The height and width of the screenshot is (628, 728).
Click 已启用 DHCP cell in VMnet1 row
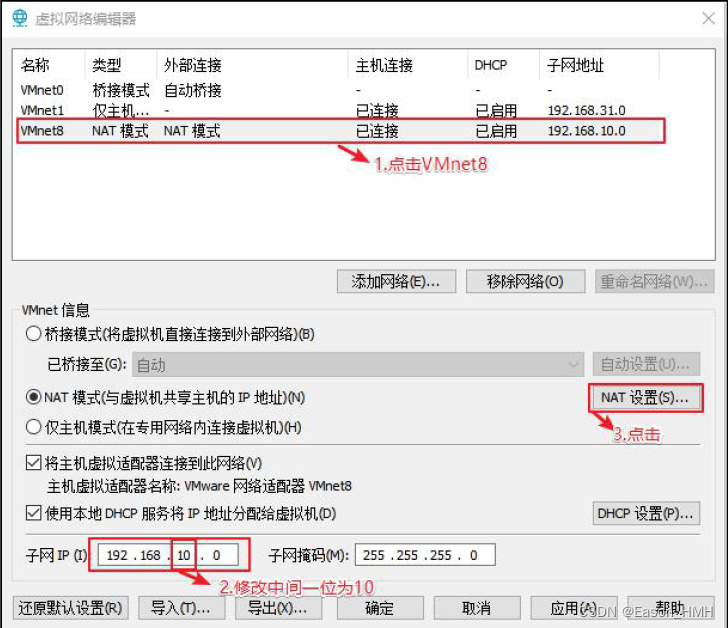[496, 110]
